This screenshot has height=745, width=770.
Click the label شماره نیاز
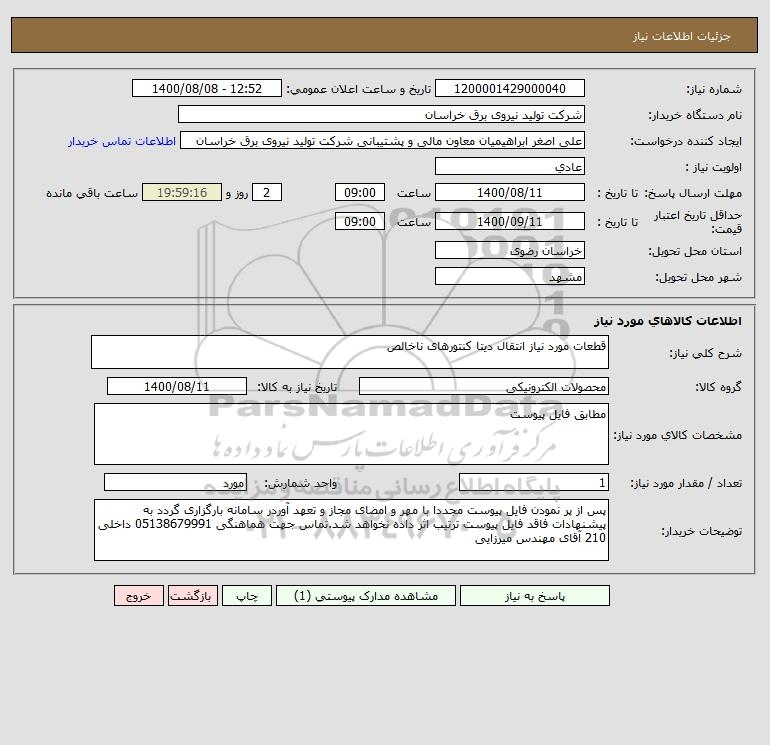coord(714,89)
